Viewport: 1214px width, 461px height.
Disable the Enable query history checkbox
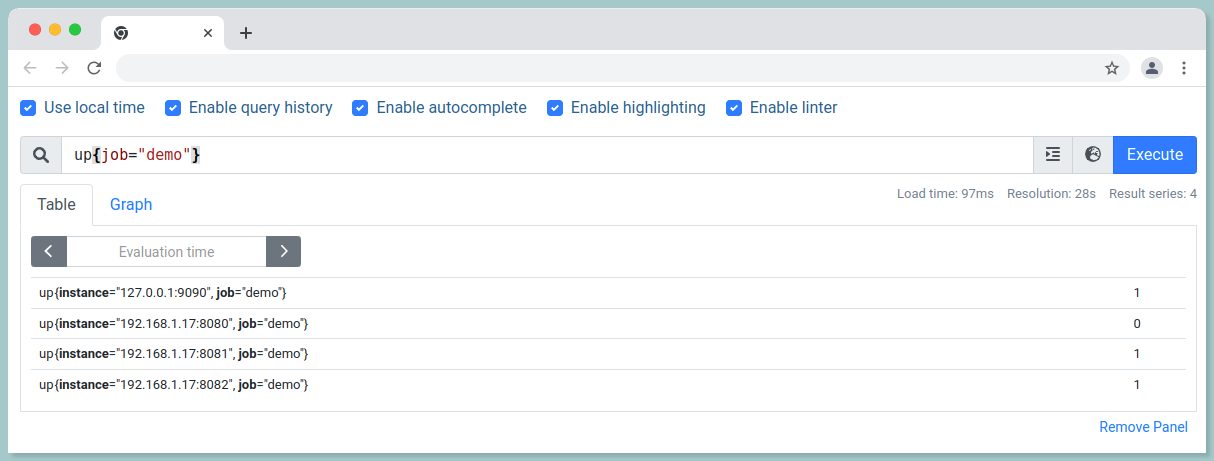[173, 108]
